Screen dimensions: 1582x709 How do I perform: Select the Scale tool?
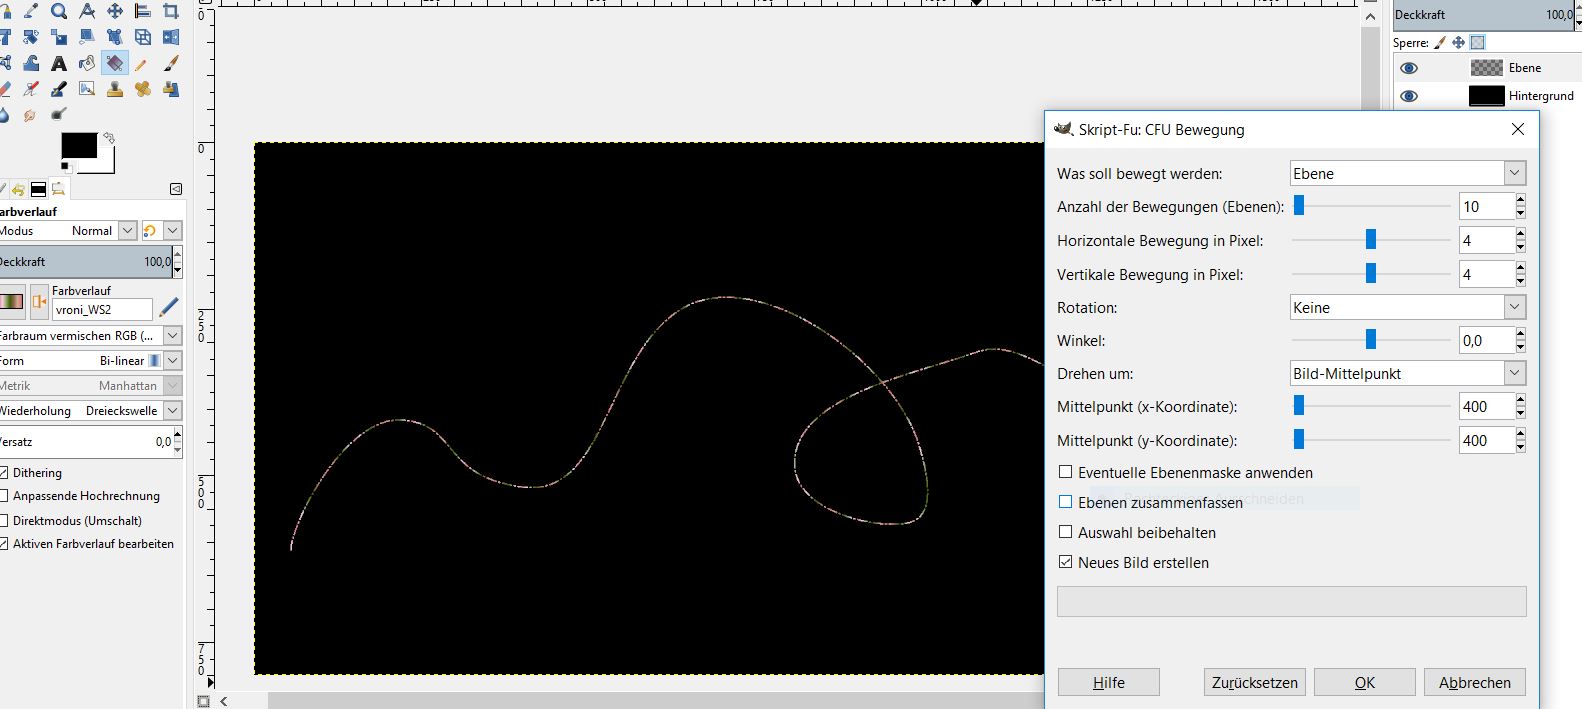tap(59, 37)
